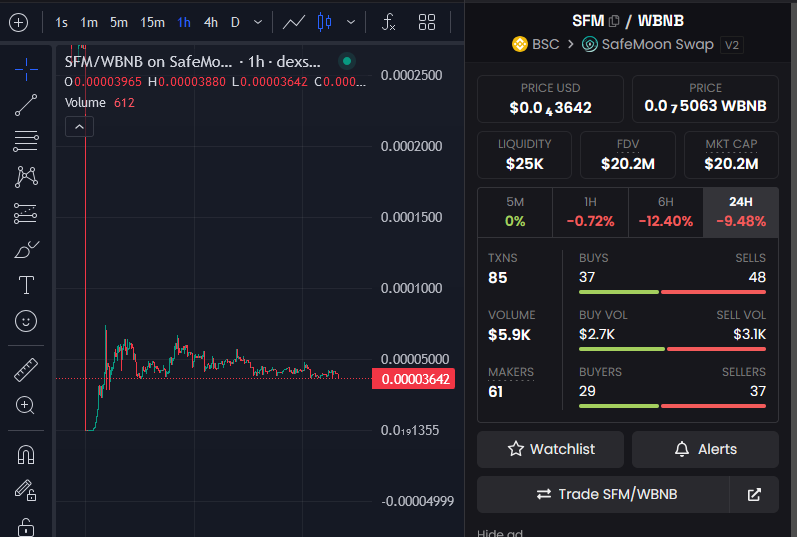Set the 1h timeframe
Viewport: 797px width, 537px height.
(184, 22)
